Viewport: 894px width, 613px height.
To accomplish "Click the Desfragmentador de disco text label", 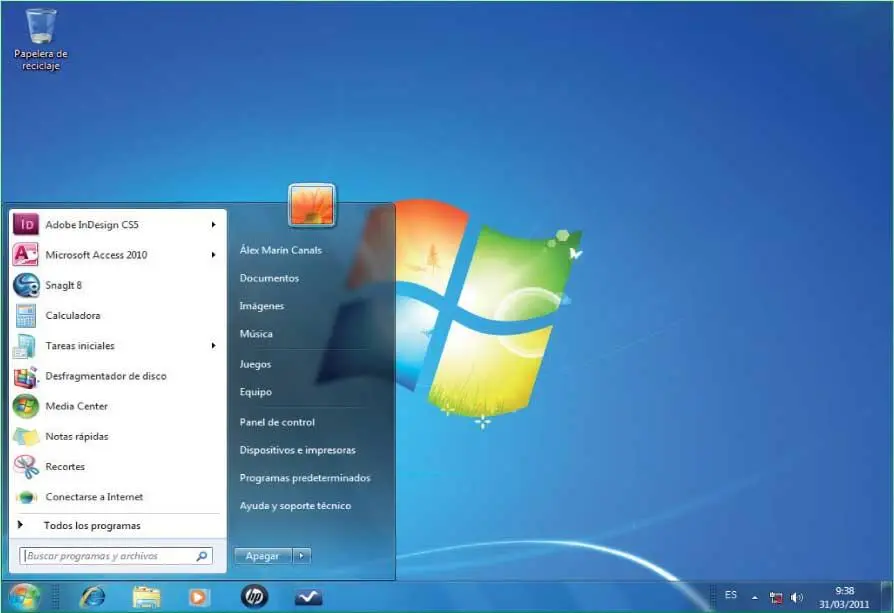I will tap(106, 376).
